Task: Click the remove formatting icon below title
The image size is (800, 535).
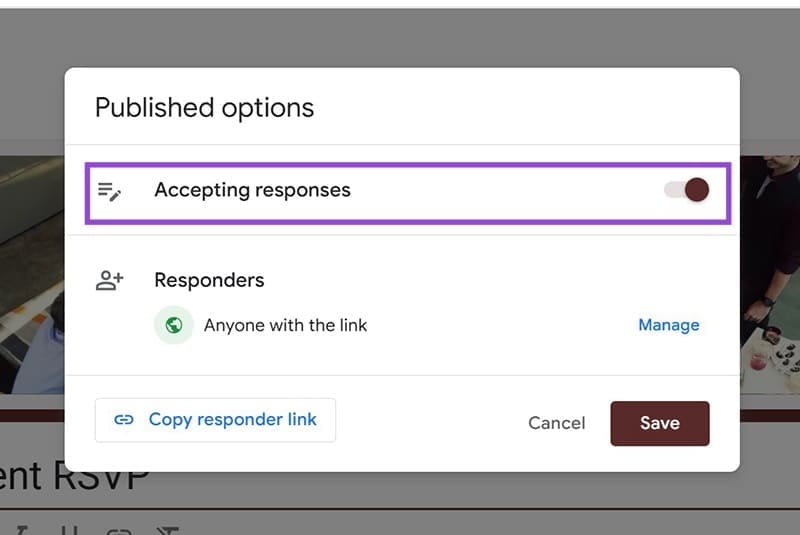Action: coord(167,528)
